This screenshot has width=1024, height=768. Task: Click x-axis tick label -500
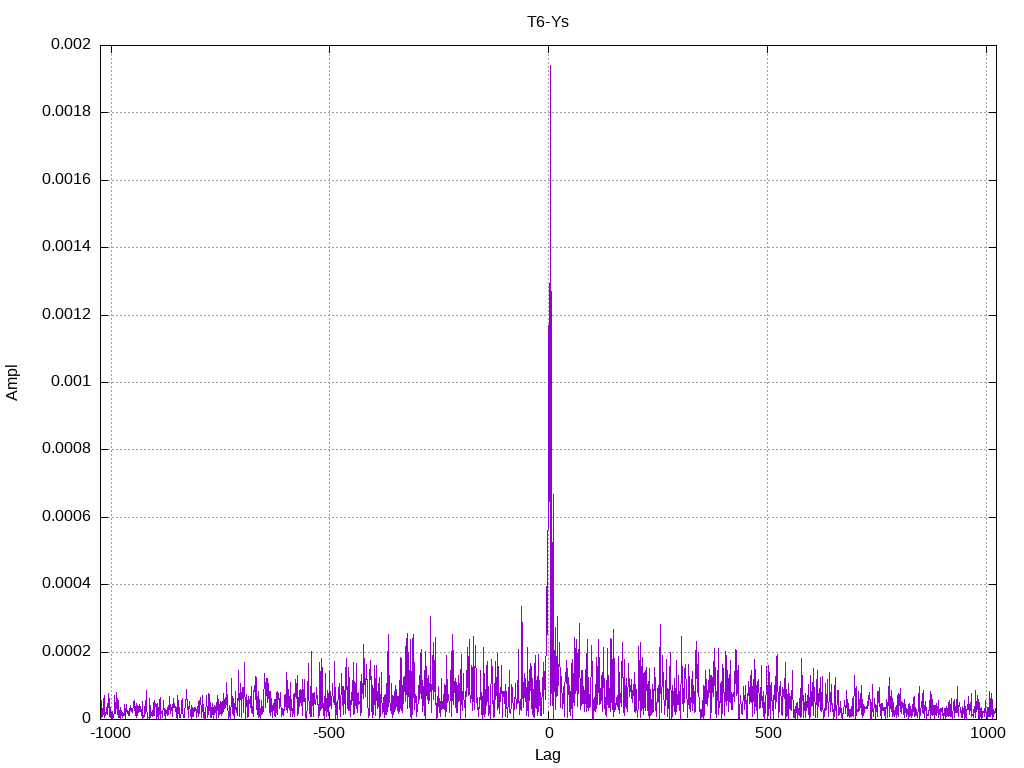[328, 733]
